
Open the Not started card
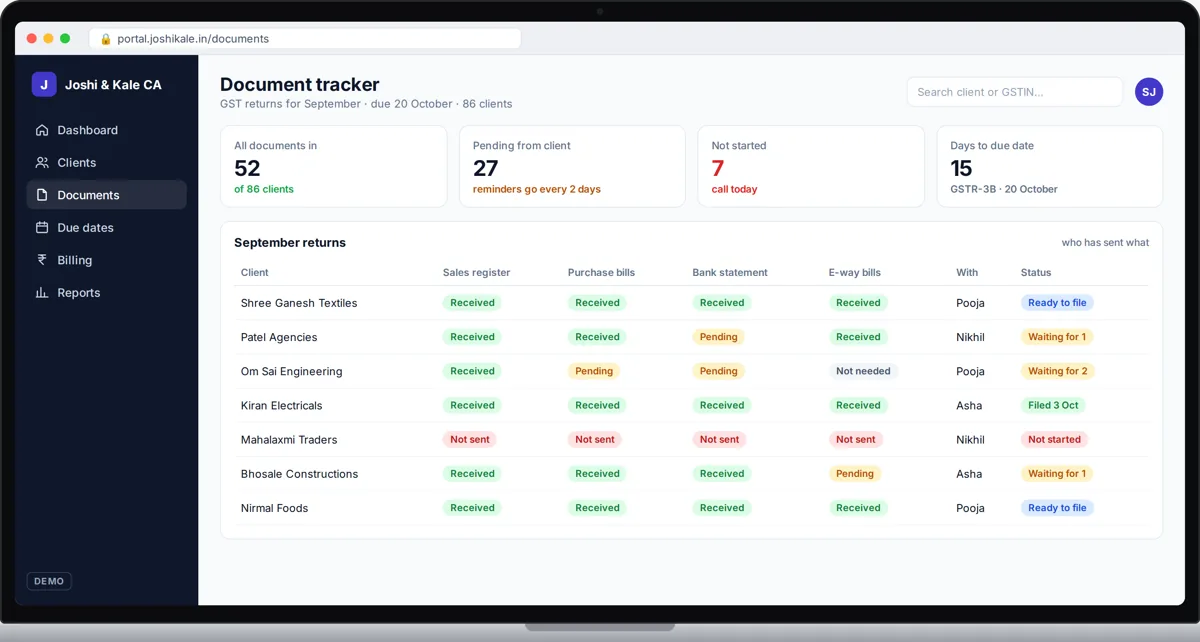click(811, 167)
